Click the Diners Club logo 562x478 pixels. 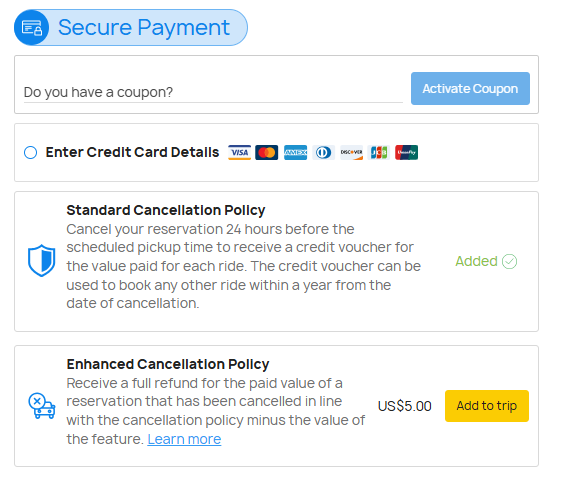point(323,152)
